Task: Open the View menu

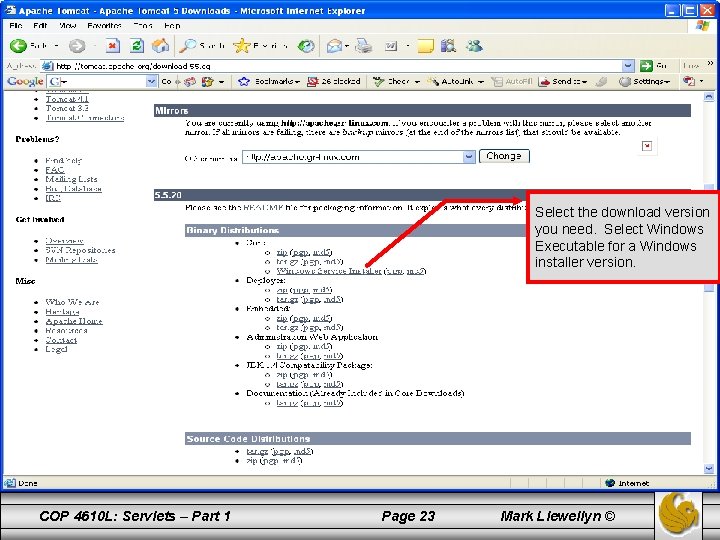Action: coord(68,26)
